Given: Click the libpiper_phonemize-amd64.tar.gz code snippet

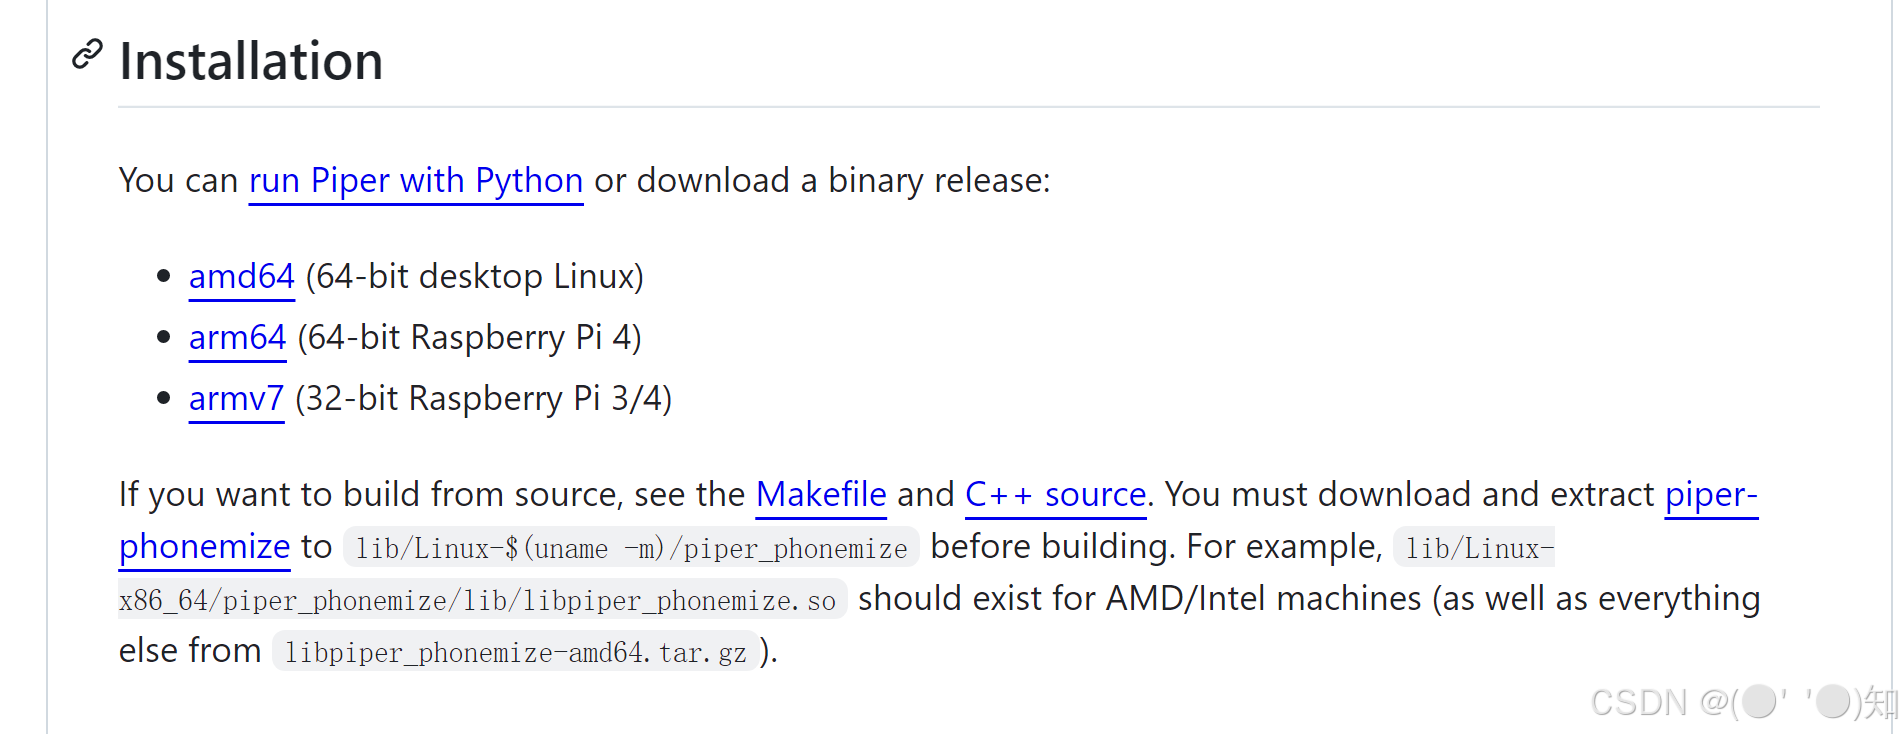Looking at the screenshot, I should coord(515,652).
